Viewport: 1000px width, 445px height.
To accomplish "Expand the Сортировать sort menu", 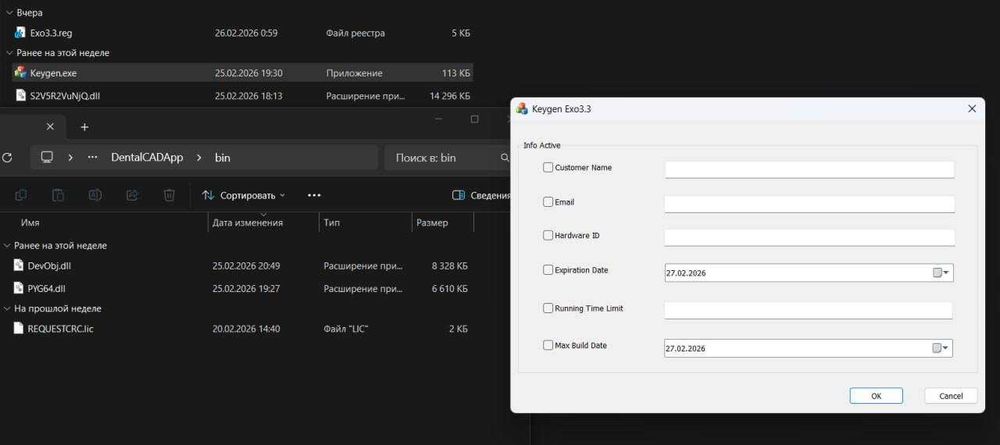I will (244, 195).
